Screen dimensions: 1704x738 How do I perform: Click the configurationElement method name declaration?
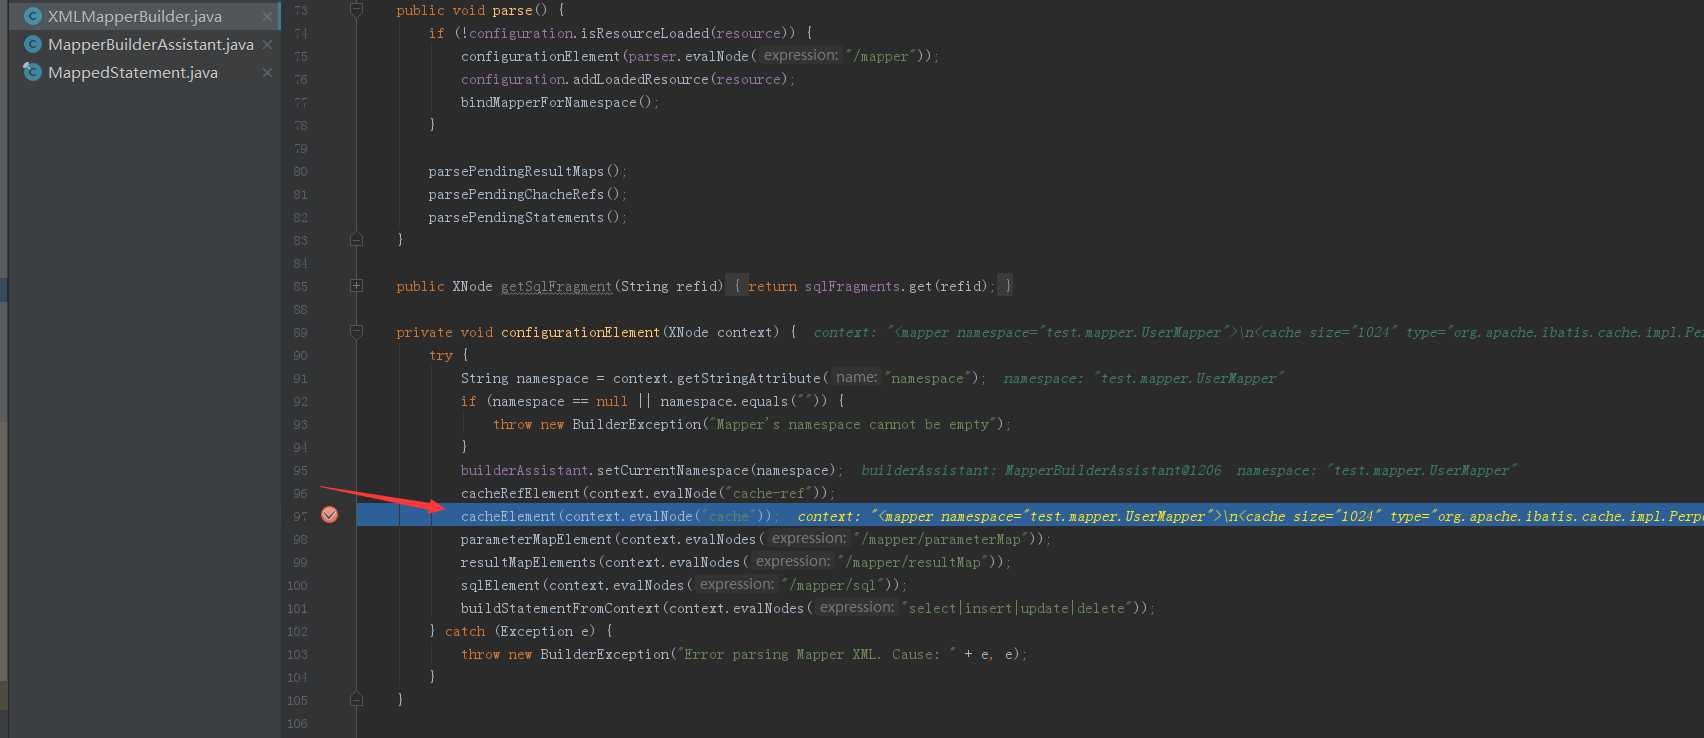[580, 332]
